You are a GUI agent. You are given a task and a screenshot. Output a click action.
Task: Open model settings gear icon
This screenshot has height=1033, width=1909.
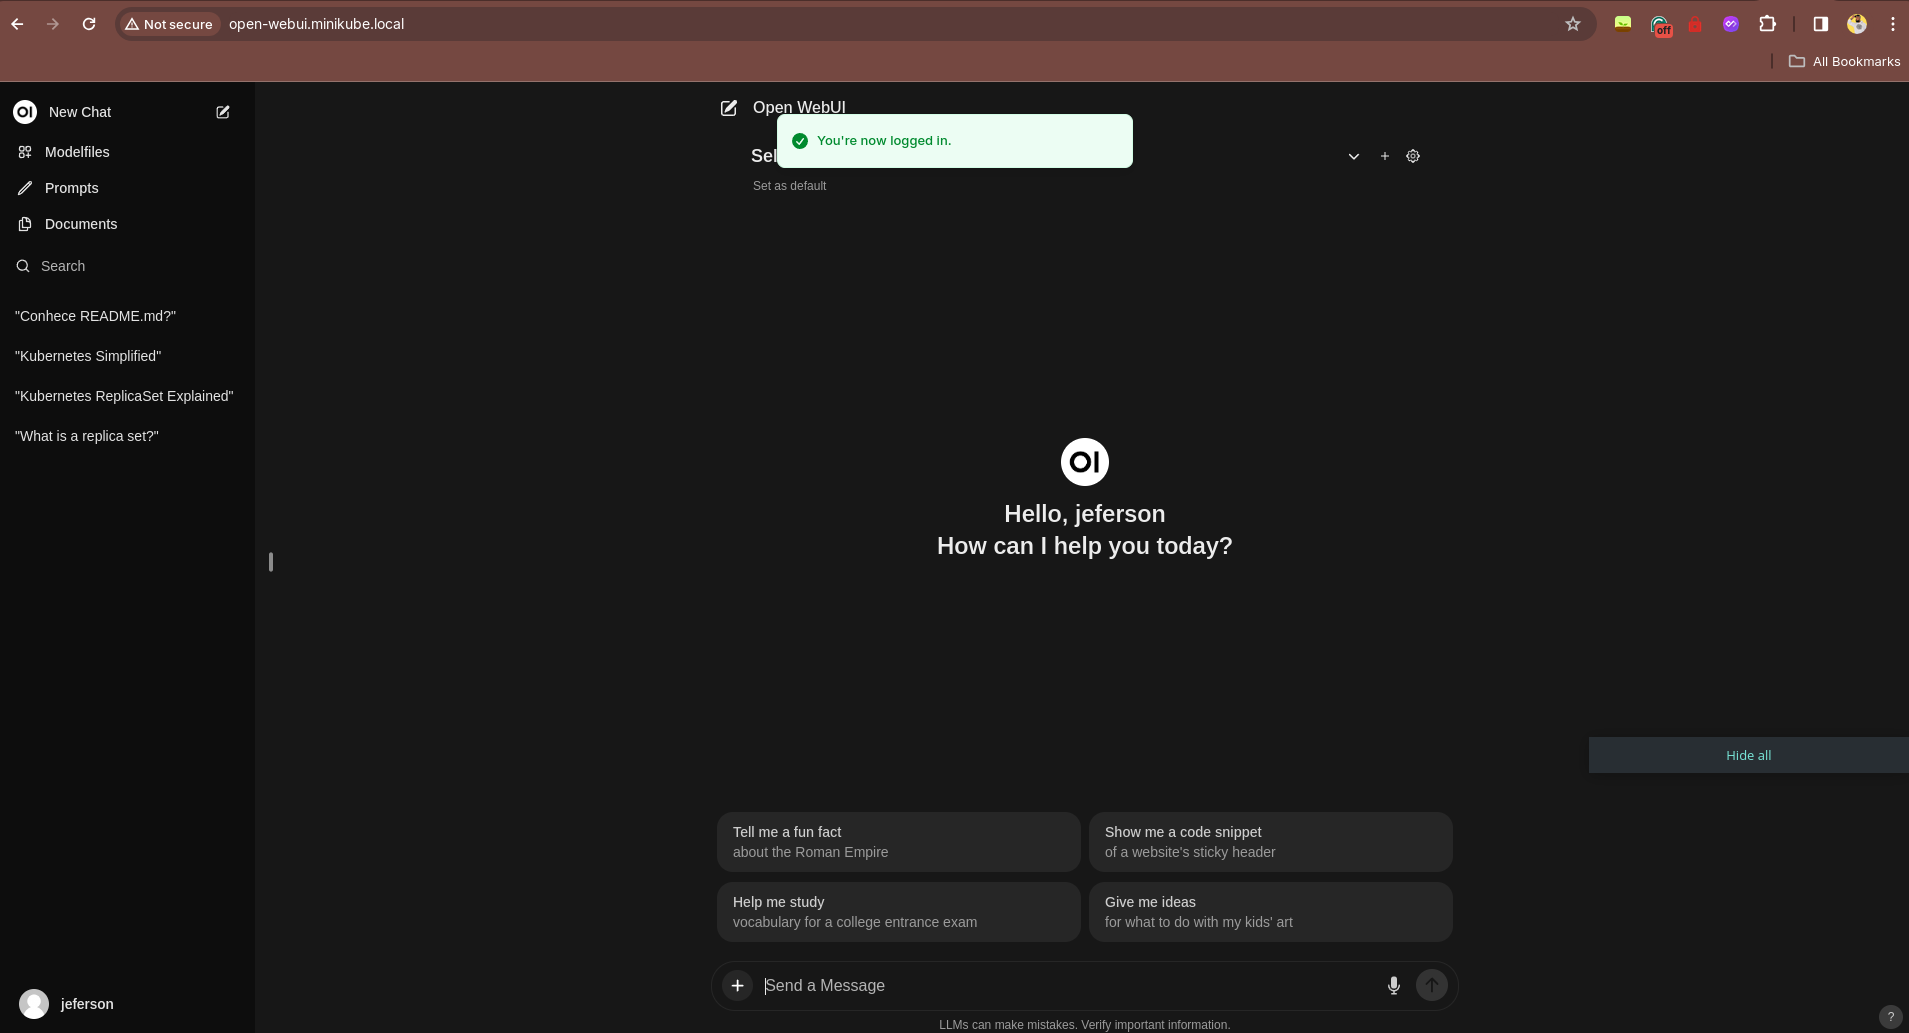tap(1413, 156)
